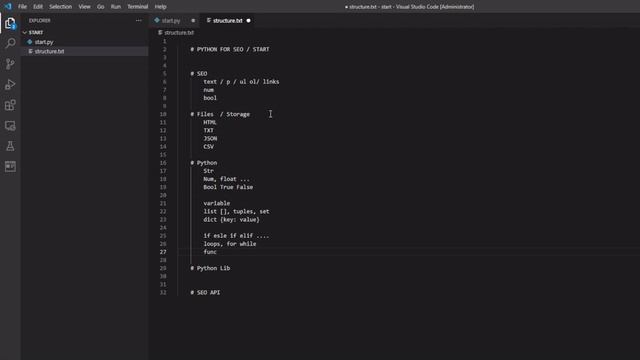
Task: Click the unsaved dot on start.py tab
Action: coord(193,20)
